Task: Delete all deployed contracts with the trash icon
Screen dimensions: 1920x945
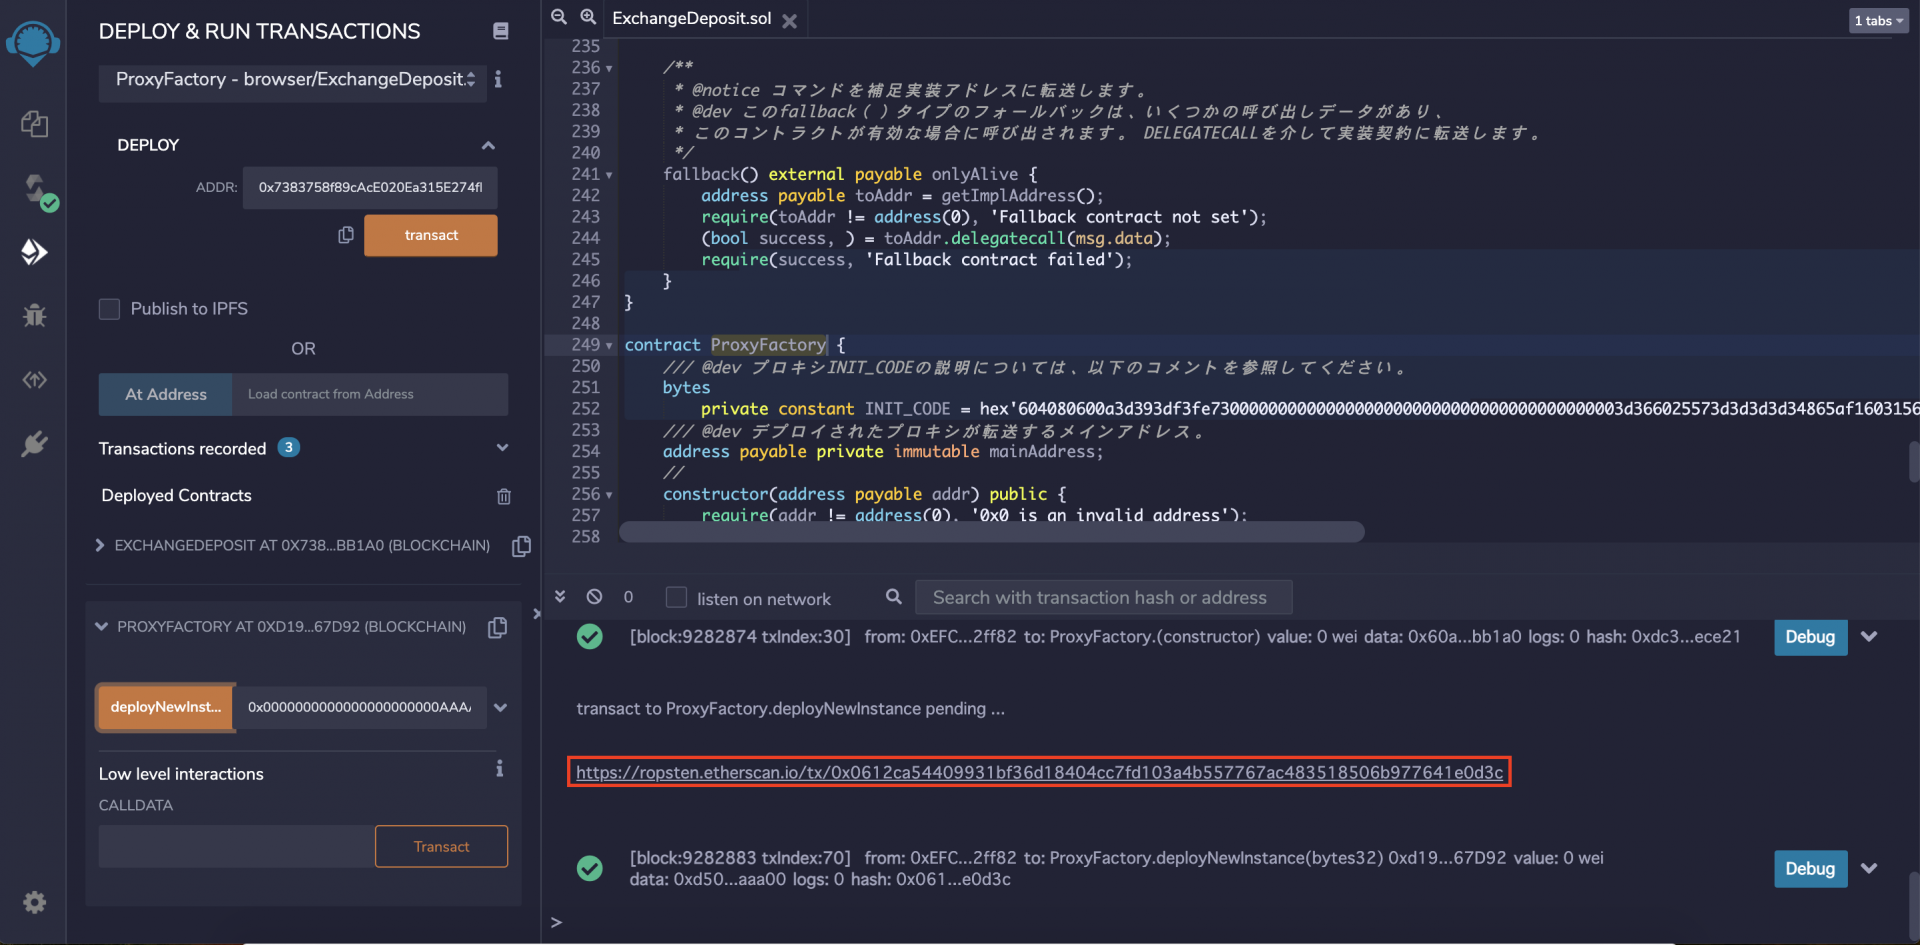Action: click(504, 496)
